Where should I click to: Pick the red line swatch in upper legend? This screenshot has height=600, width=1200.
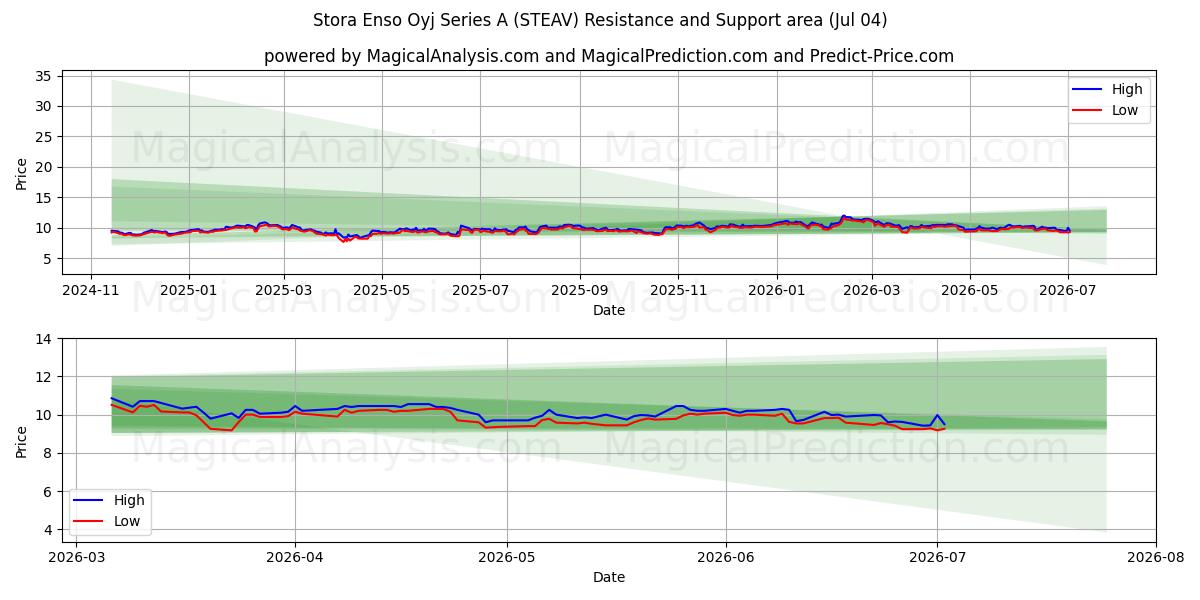tap(1088, 111)
